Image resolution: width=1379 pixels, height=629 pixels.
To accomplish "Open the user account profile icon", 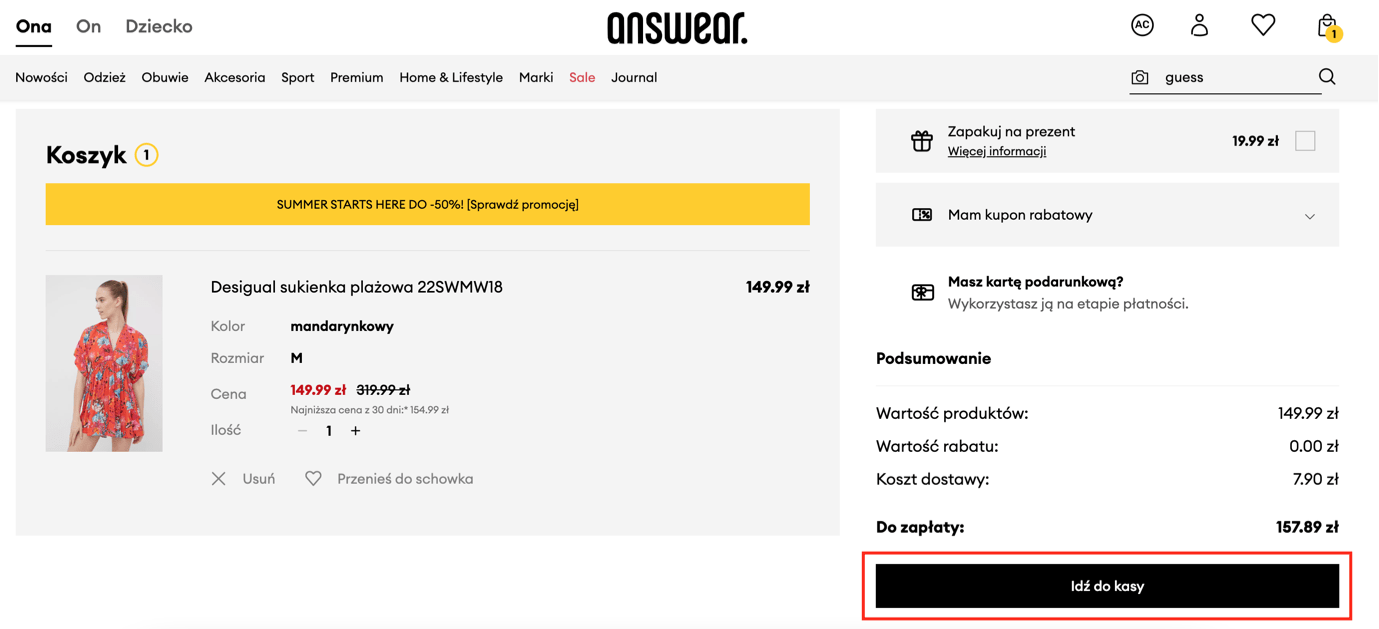I will pos(1199,25).
